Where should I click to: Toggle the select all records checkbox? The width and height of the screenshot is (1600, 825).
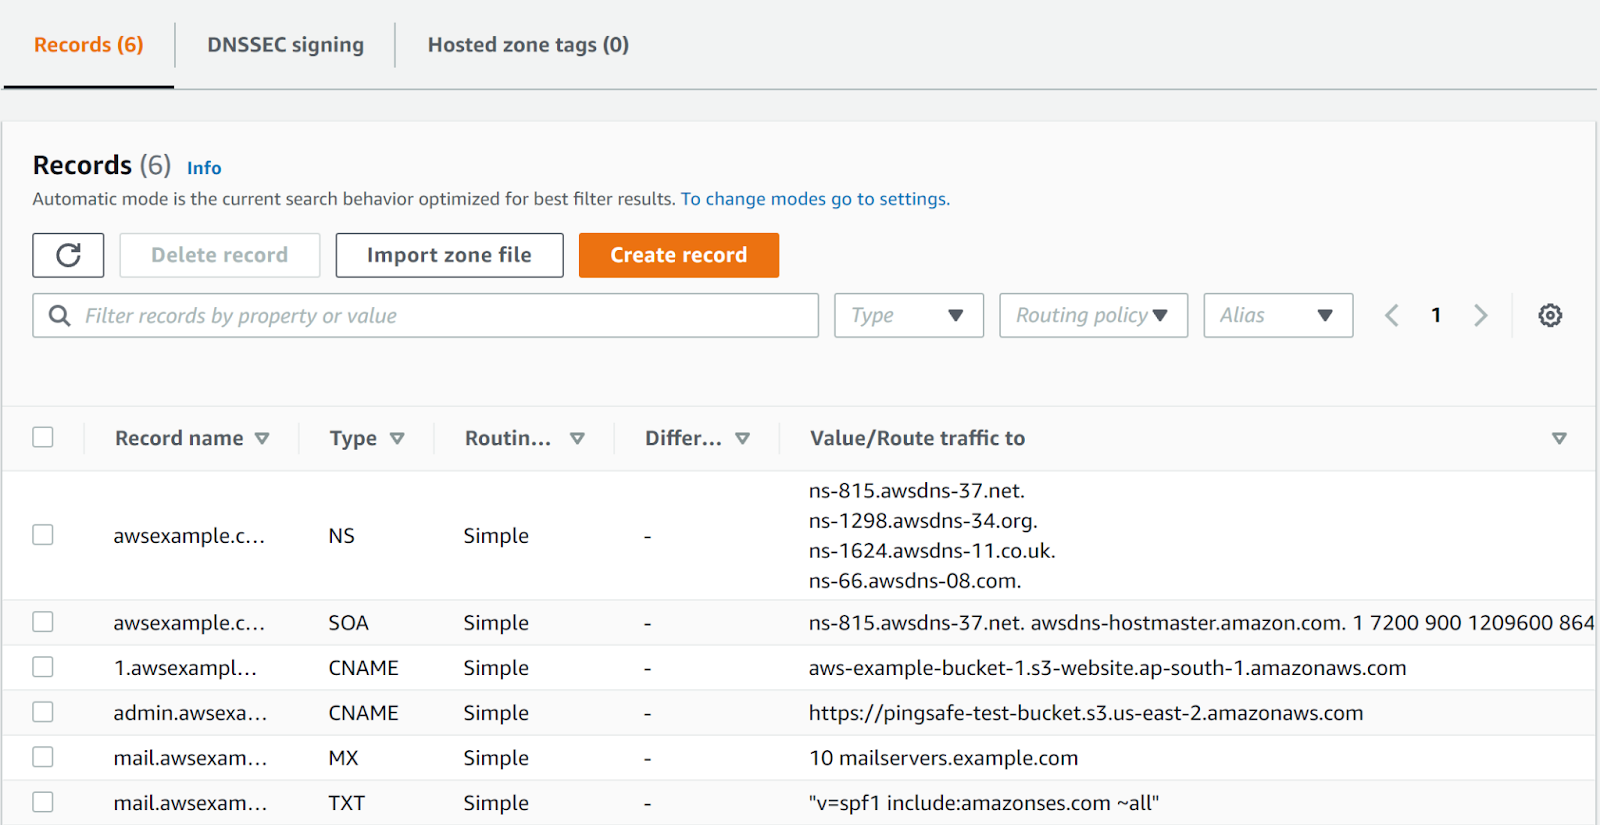pyautogui.click(x=43, y=437)
